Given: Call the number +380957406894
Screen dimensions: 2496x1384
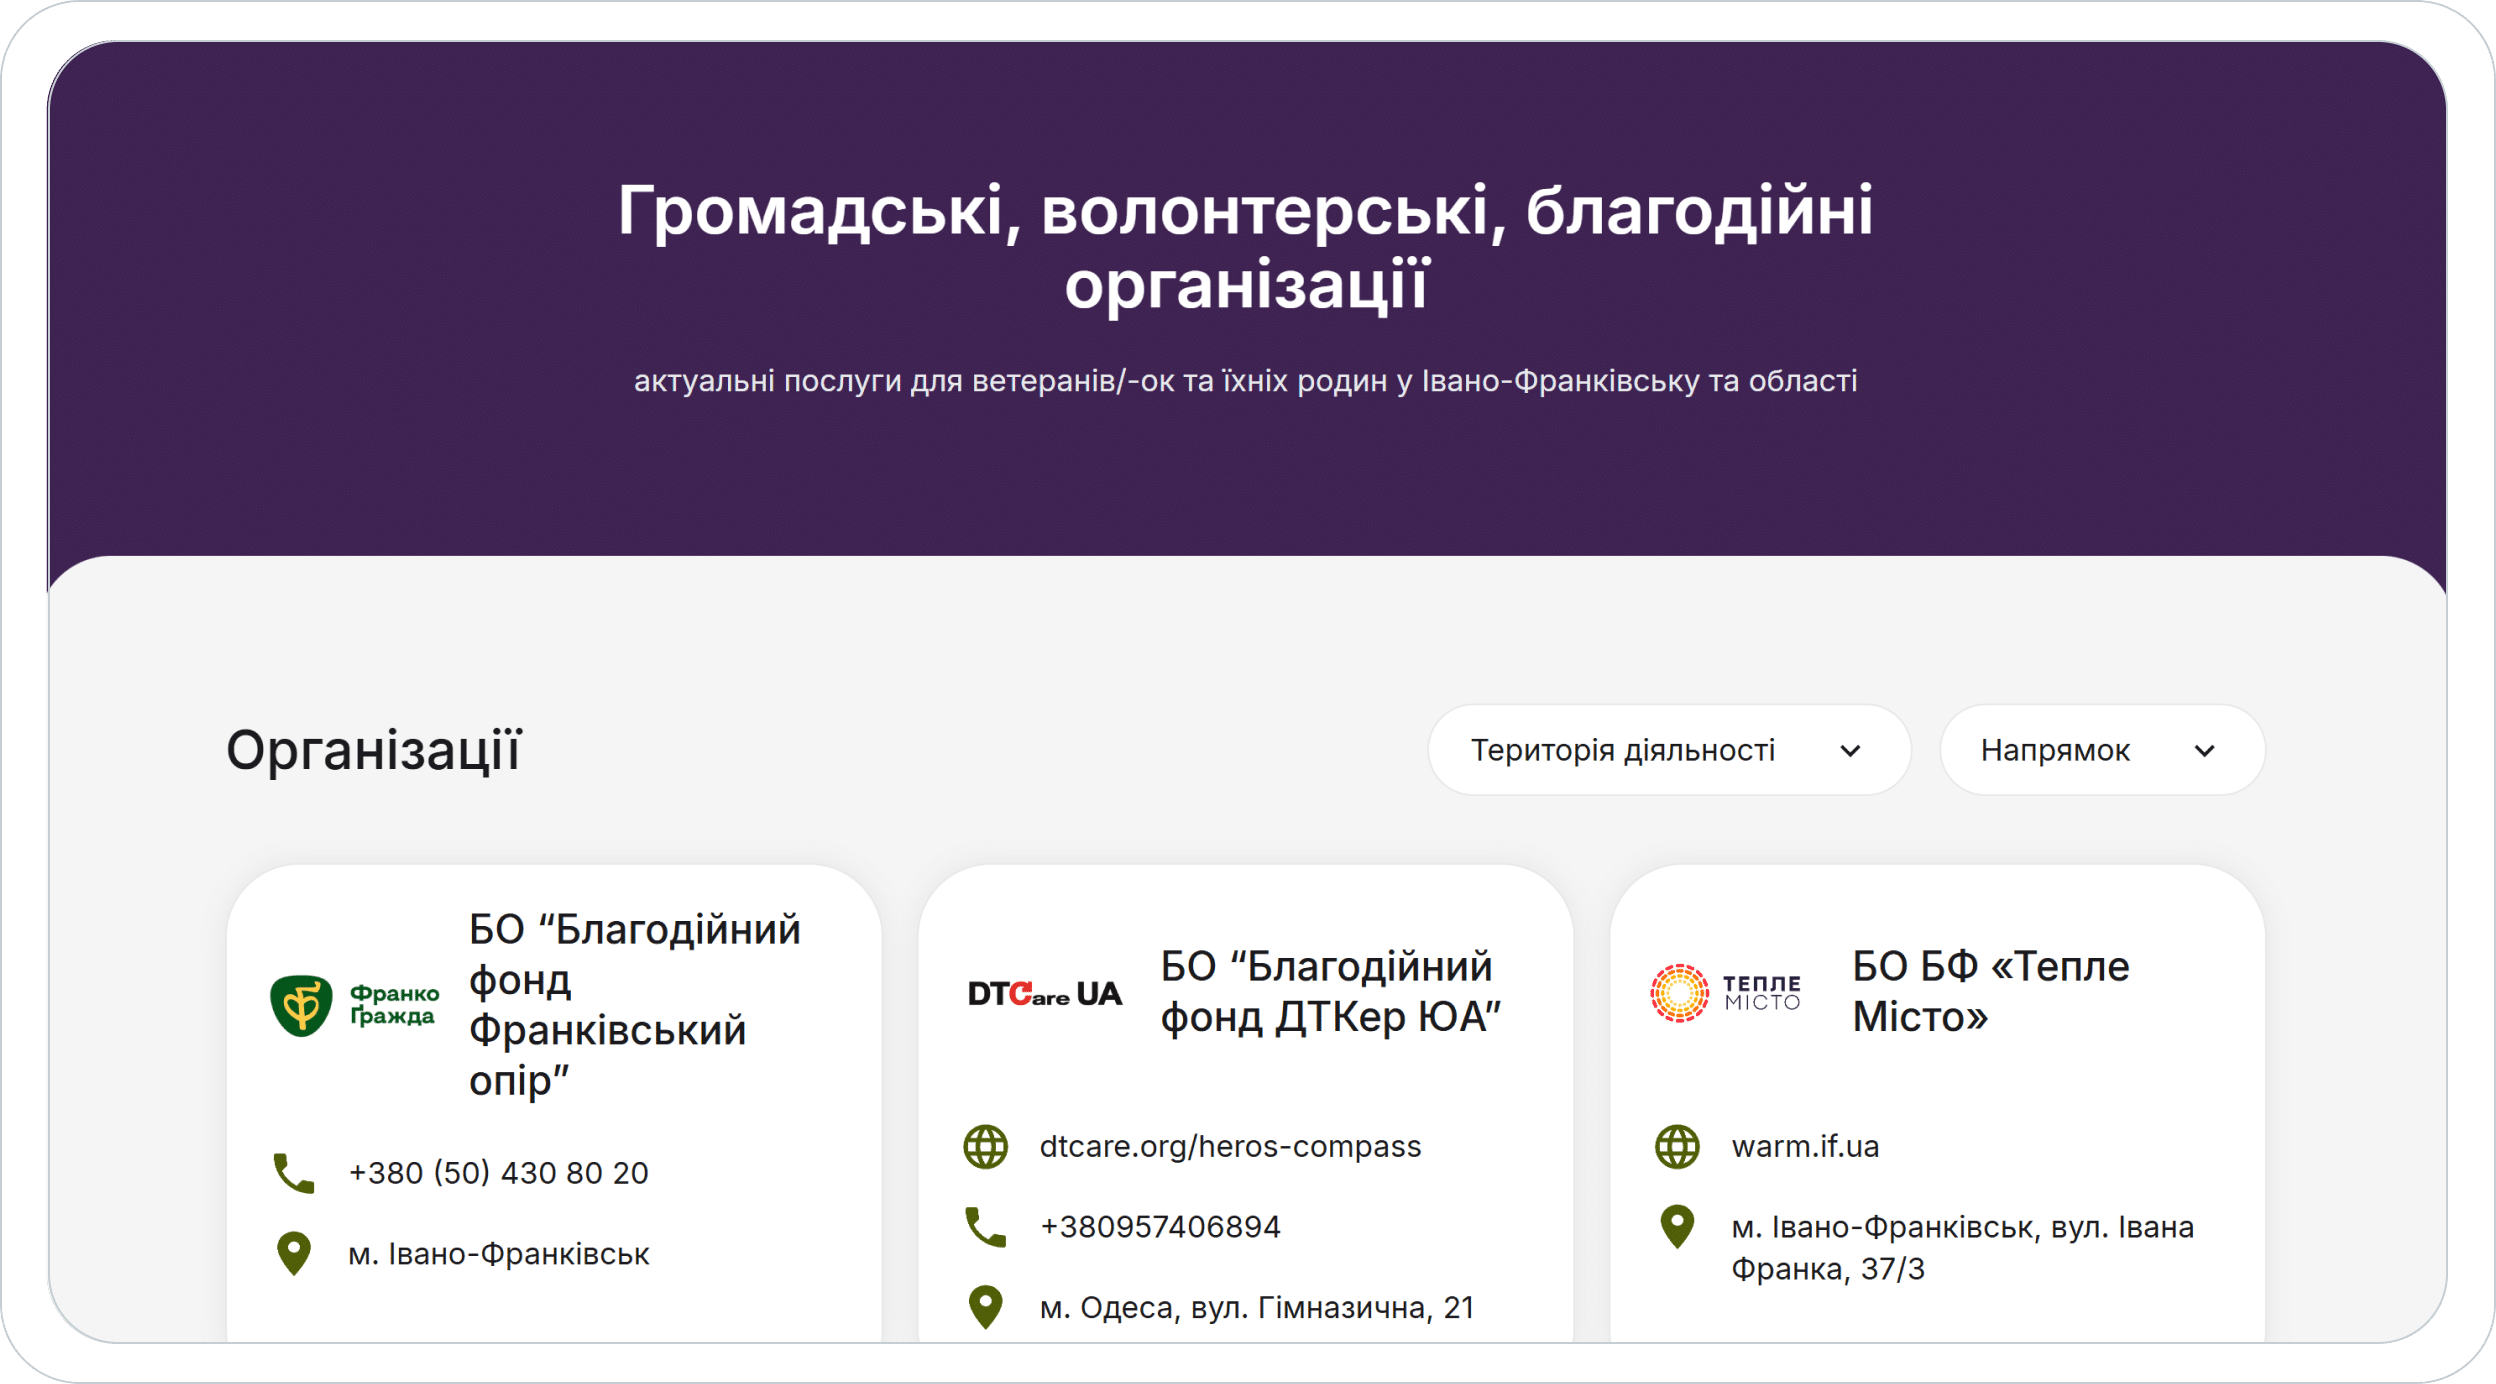Looking at the screenshot, I should 1160,1227.
